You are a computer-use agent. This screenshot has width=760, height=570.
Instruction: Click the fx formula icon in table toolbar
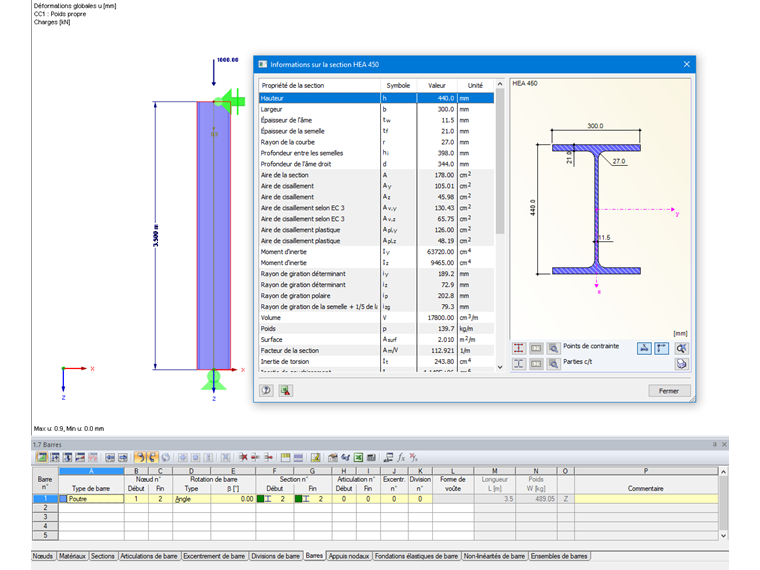coord(402,457)
